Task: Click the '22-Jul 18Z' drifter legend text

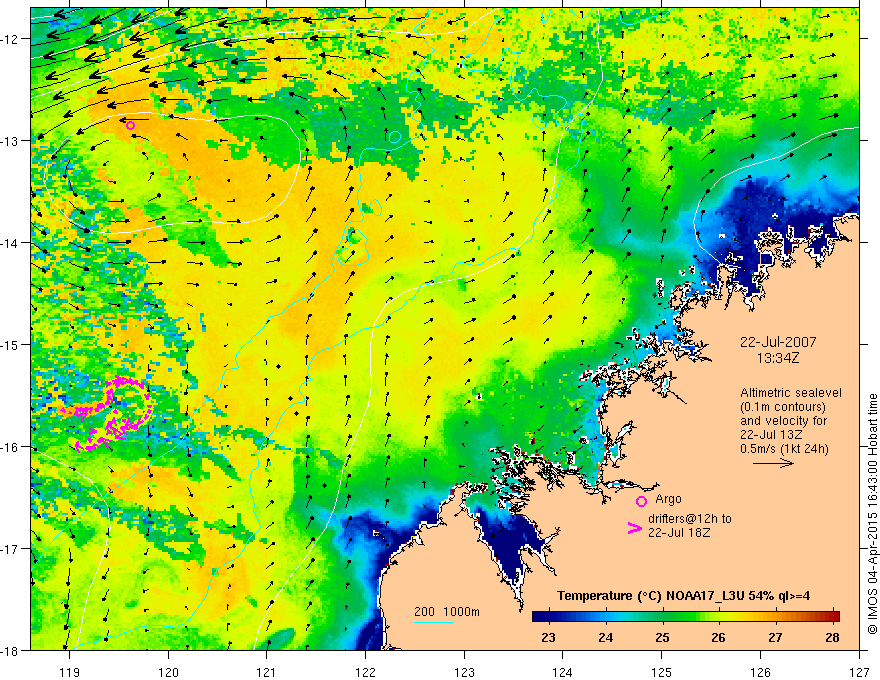Action: [679, 533]
